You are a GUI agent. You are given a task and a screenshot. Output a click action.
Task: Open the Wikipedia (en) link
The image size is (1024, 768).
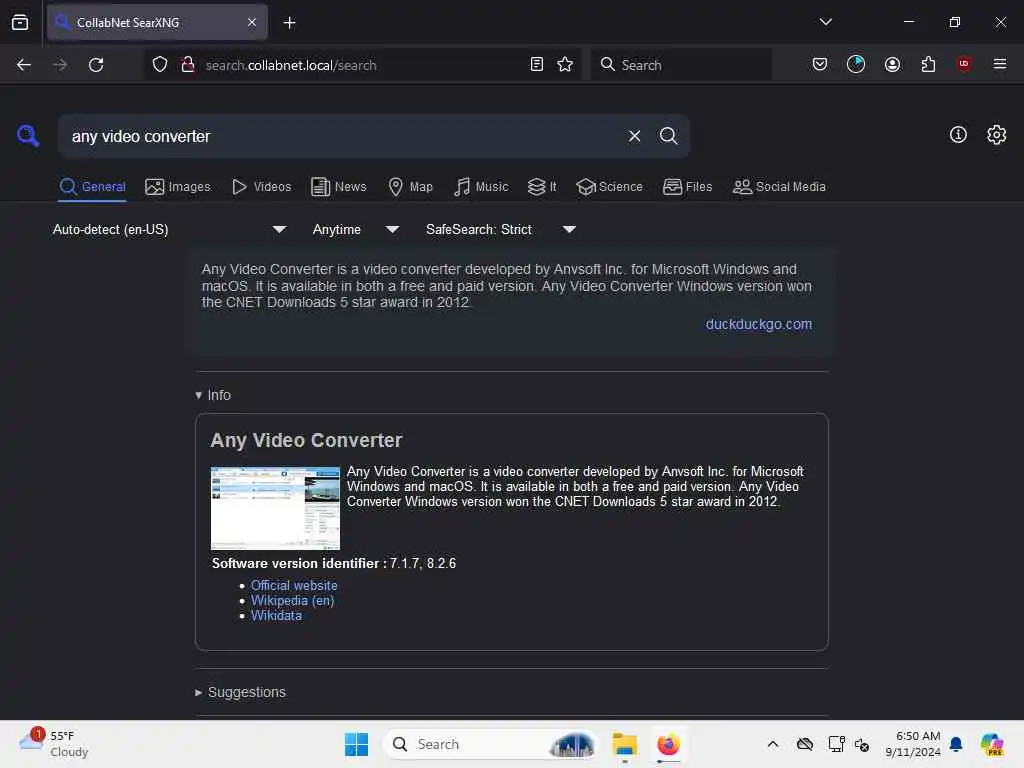tap(292, 600)
